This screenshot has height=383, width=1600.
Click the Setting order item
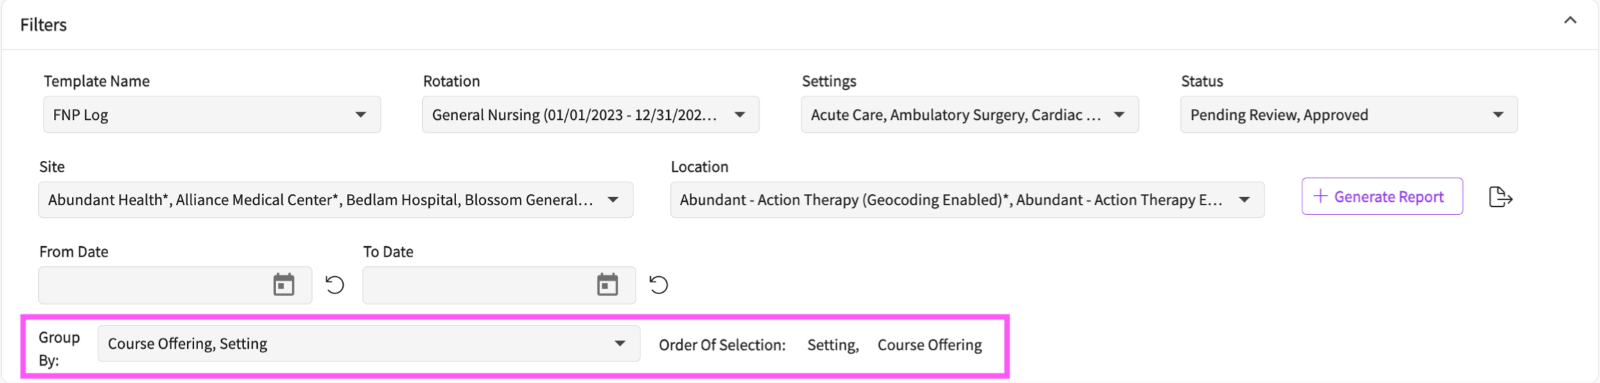[833, 344]
